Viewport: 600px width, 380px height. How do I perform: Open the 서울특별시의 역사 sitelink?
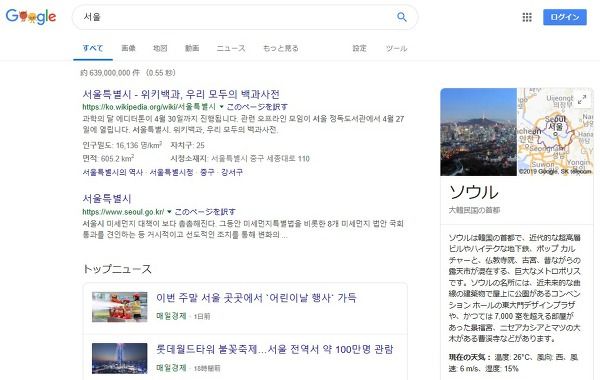pos(112,172)
